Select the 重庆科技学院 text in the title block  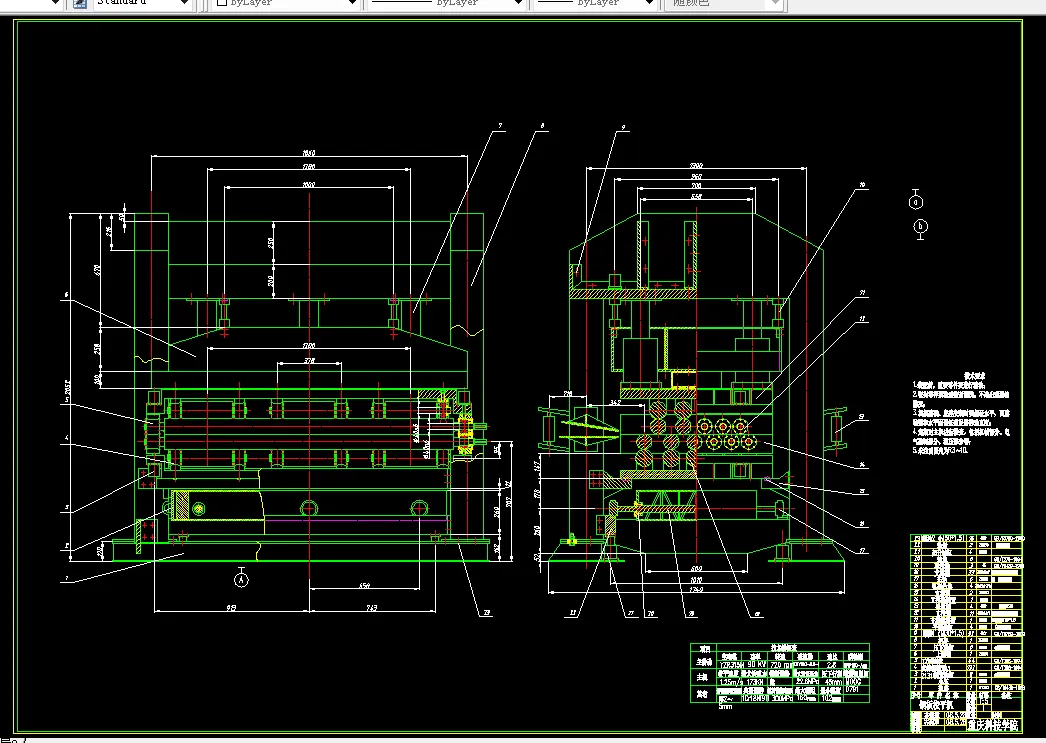993,724
